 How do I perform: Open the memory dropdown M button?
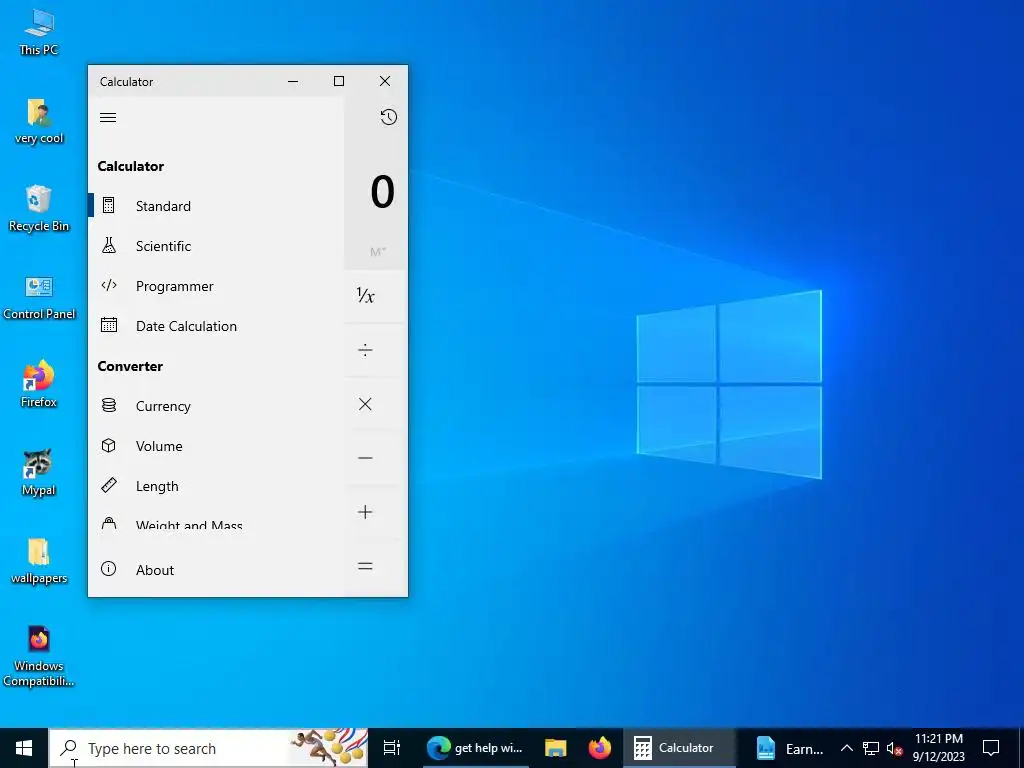click(377, 251)
